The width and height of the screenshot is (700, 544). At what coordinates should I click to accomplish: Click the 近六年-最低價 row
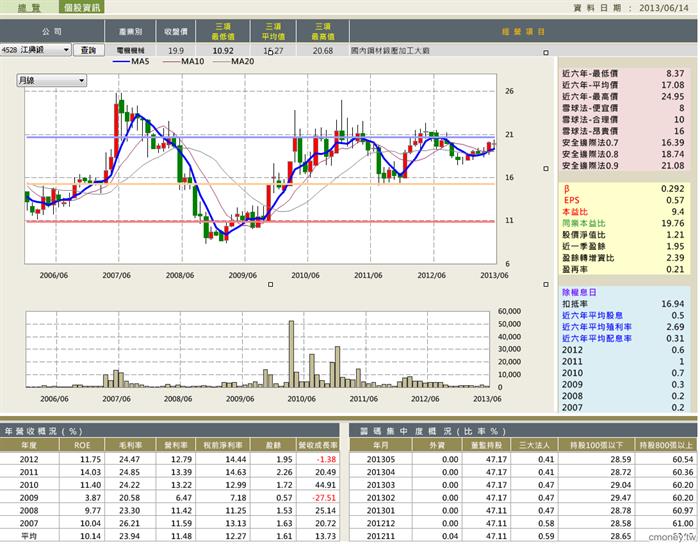coord(623,73)
